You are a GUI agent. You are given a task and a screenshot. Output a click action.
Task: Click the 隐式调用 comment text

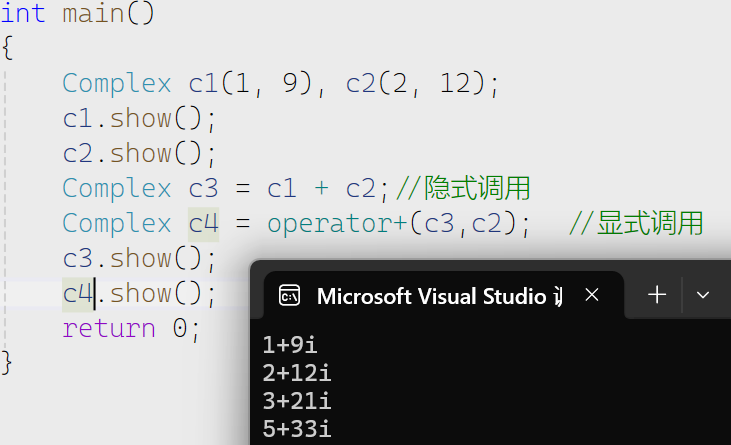tap(477, 188)
